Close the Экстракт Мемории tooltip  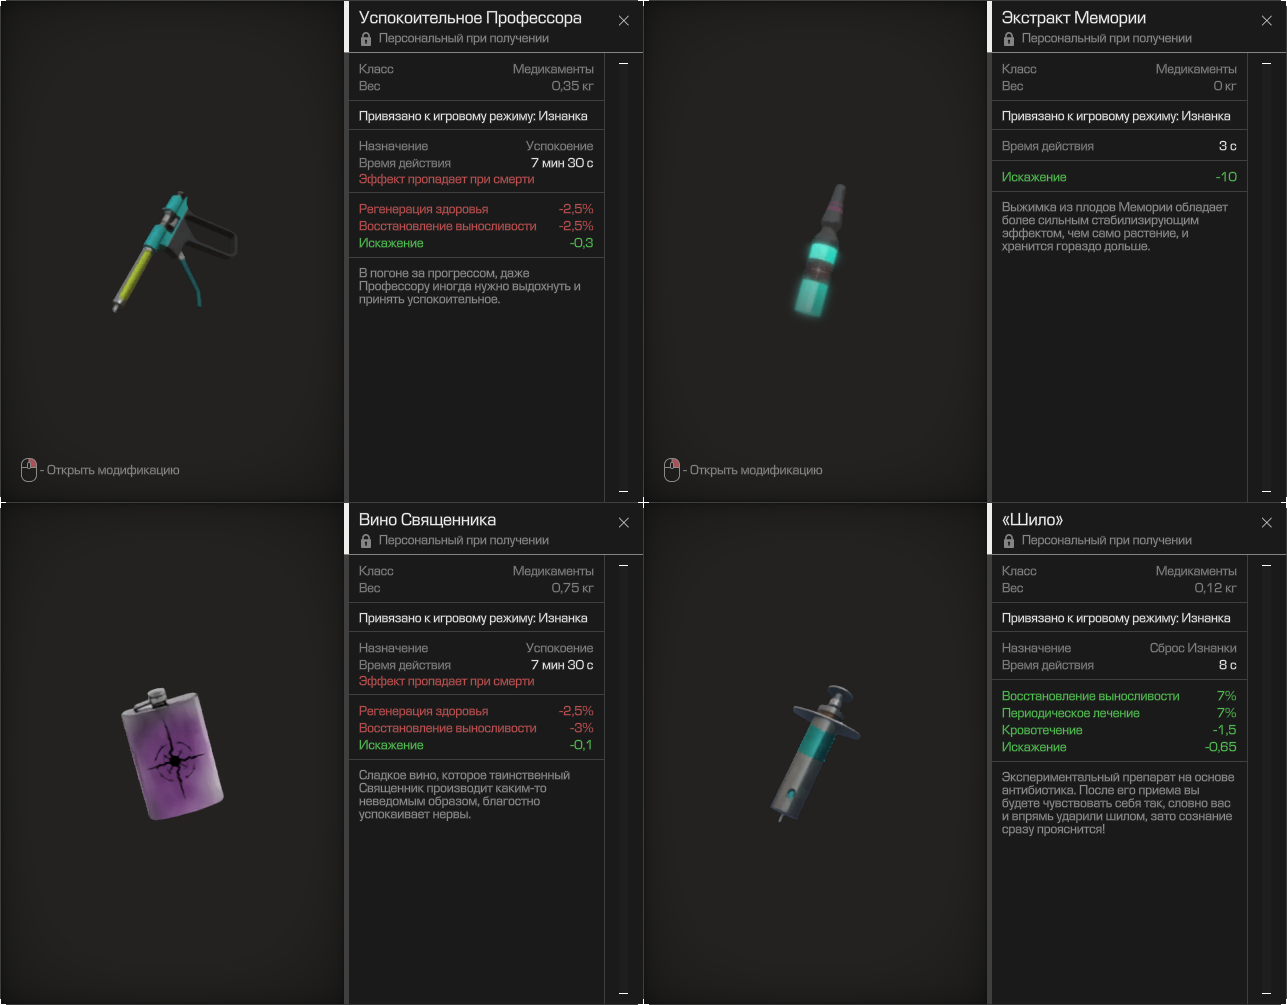point(1267,21)
